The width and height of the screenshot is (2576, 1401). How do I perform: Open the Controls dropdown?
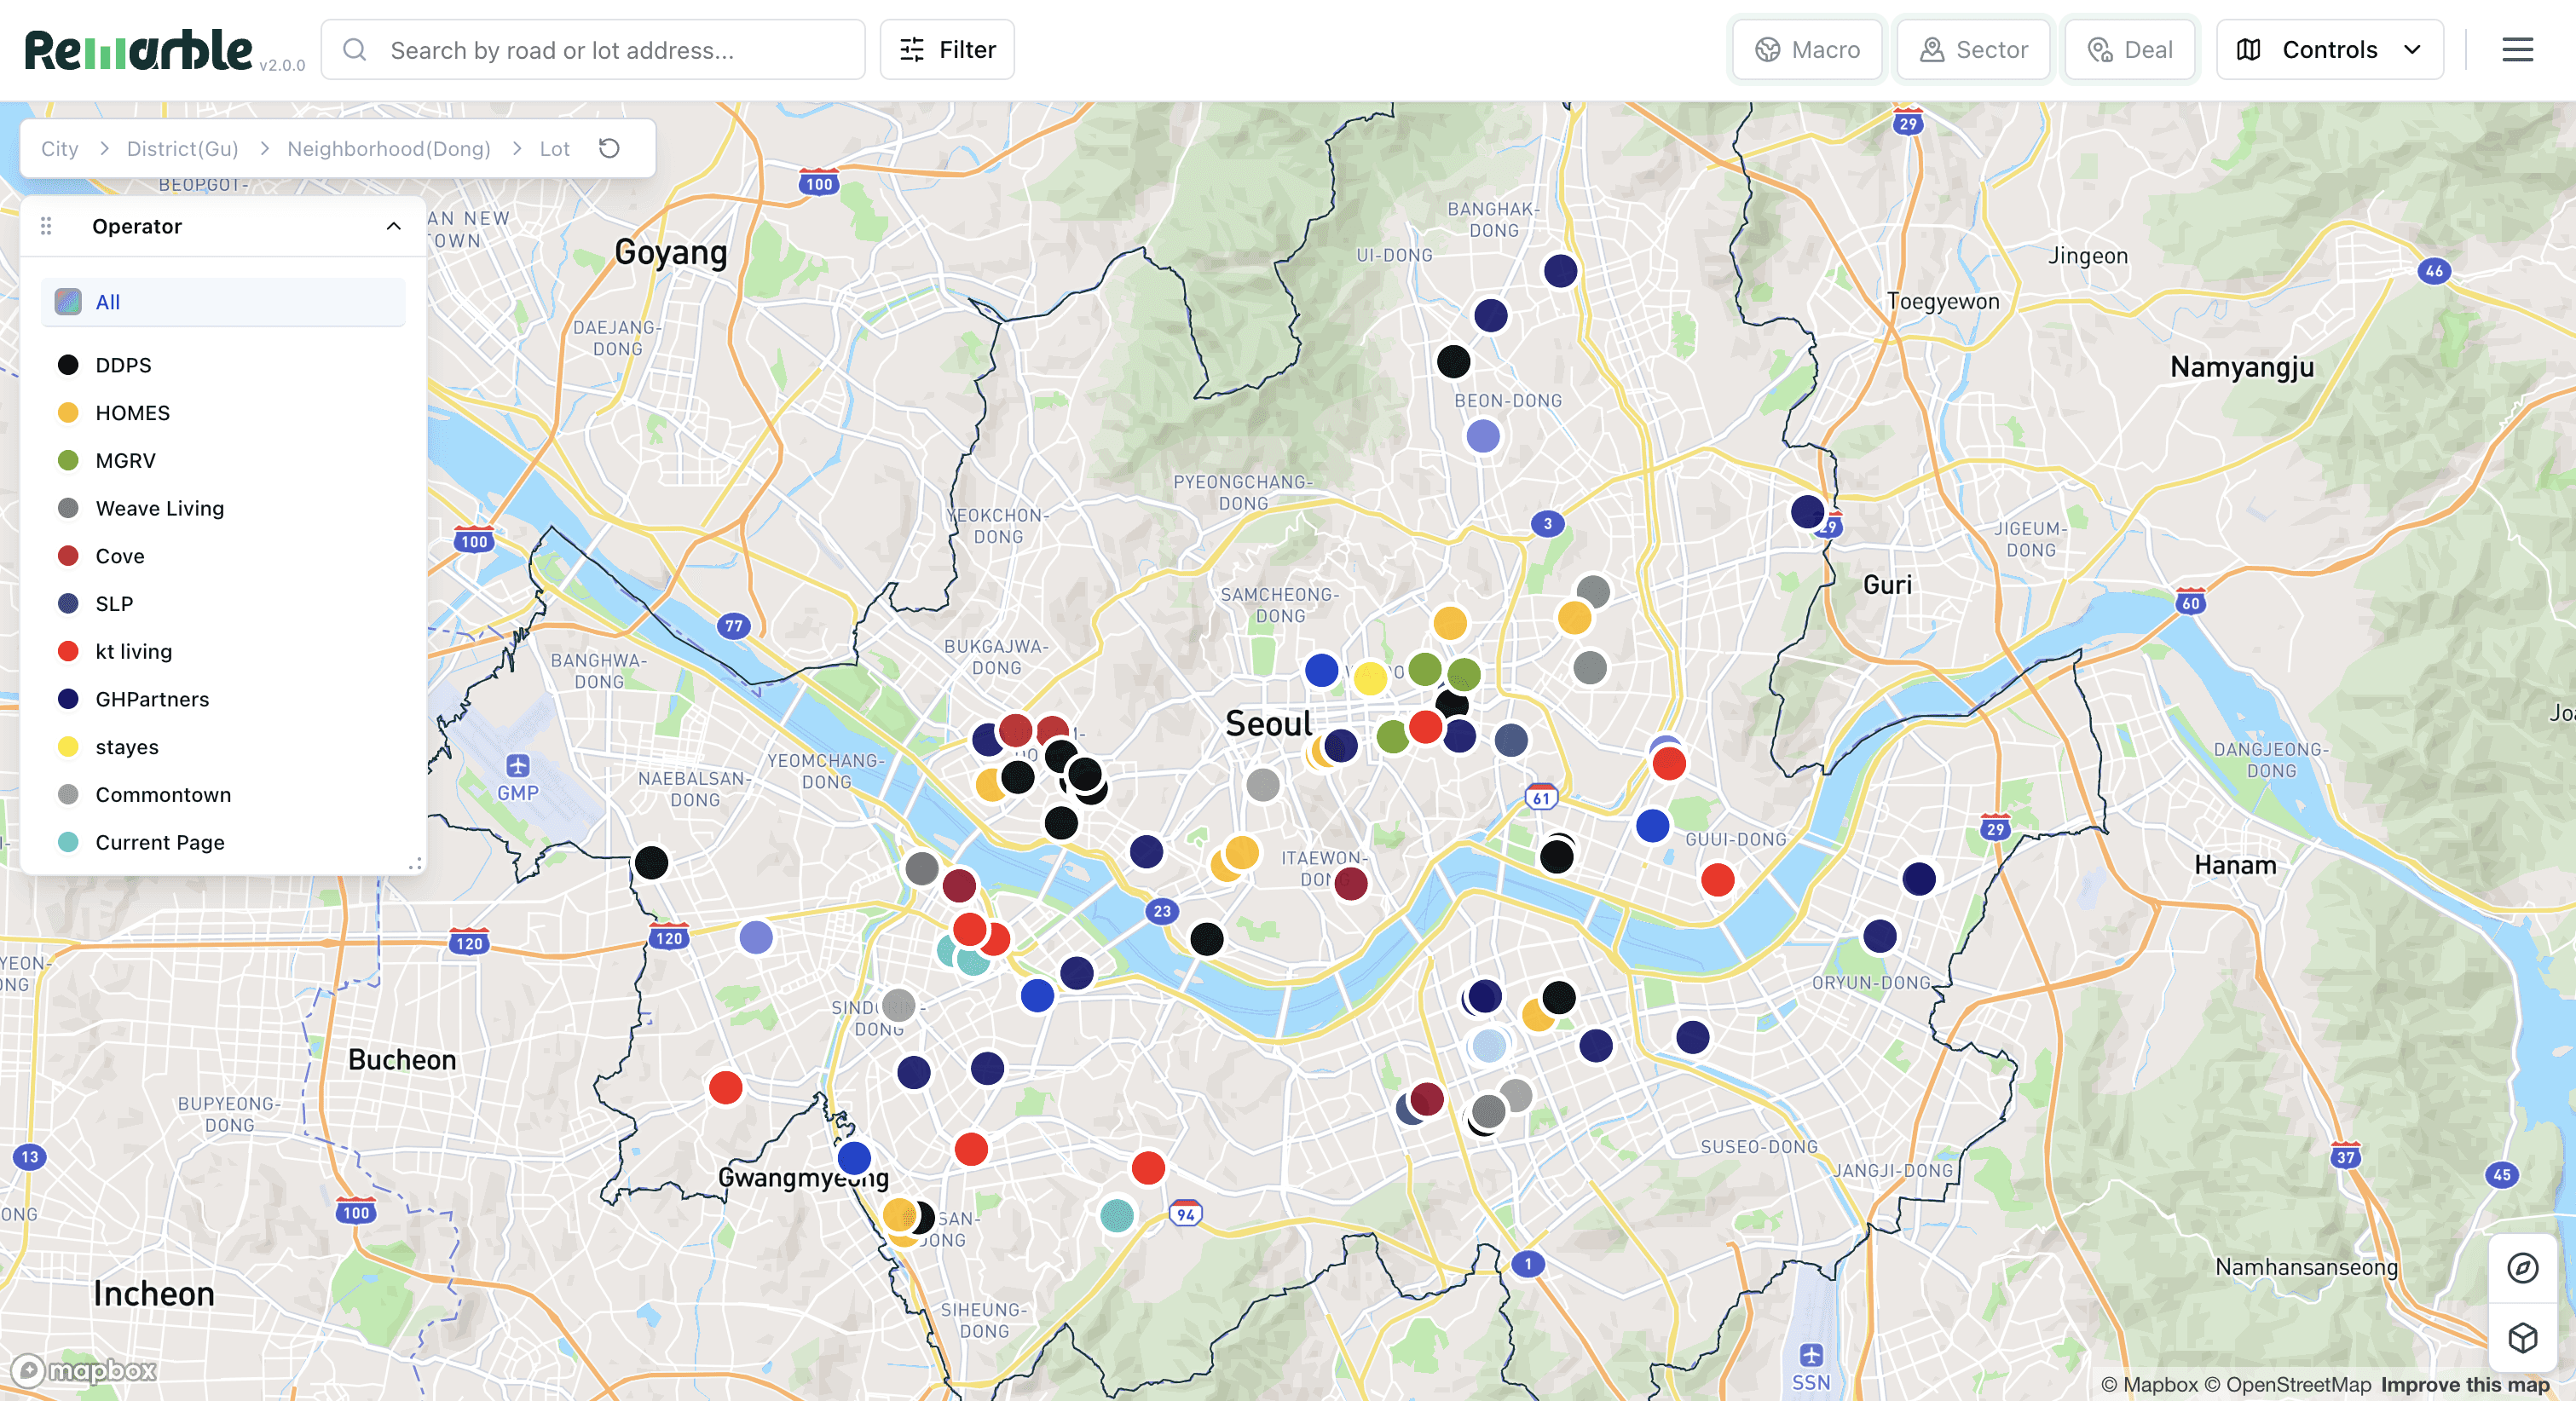pos(2329,50)
